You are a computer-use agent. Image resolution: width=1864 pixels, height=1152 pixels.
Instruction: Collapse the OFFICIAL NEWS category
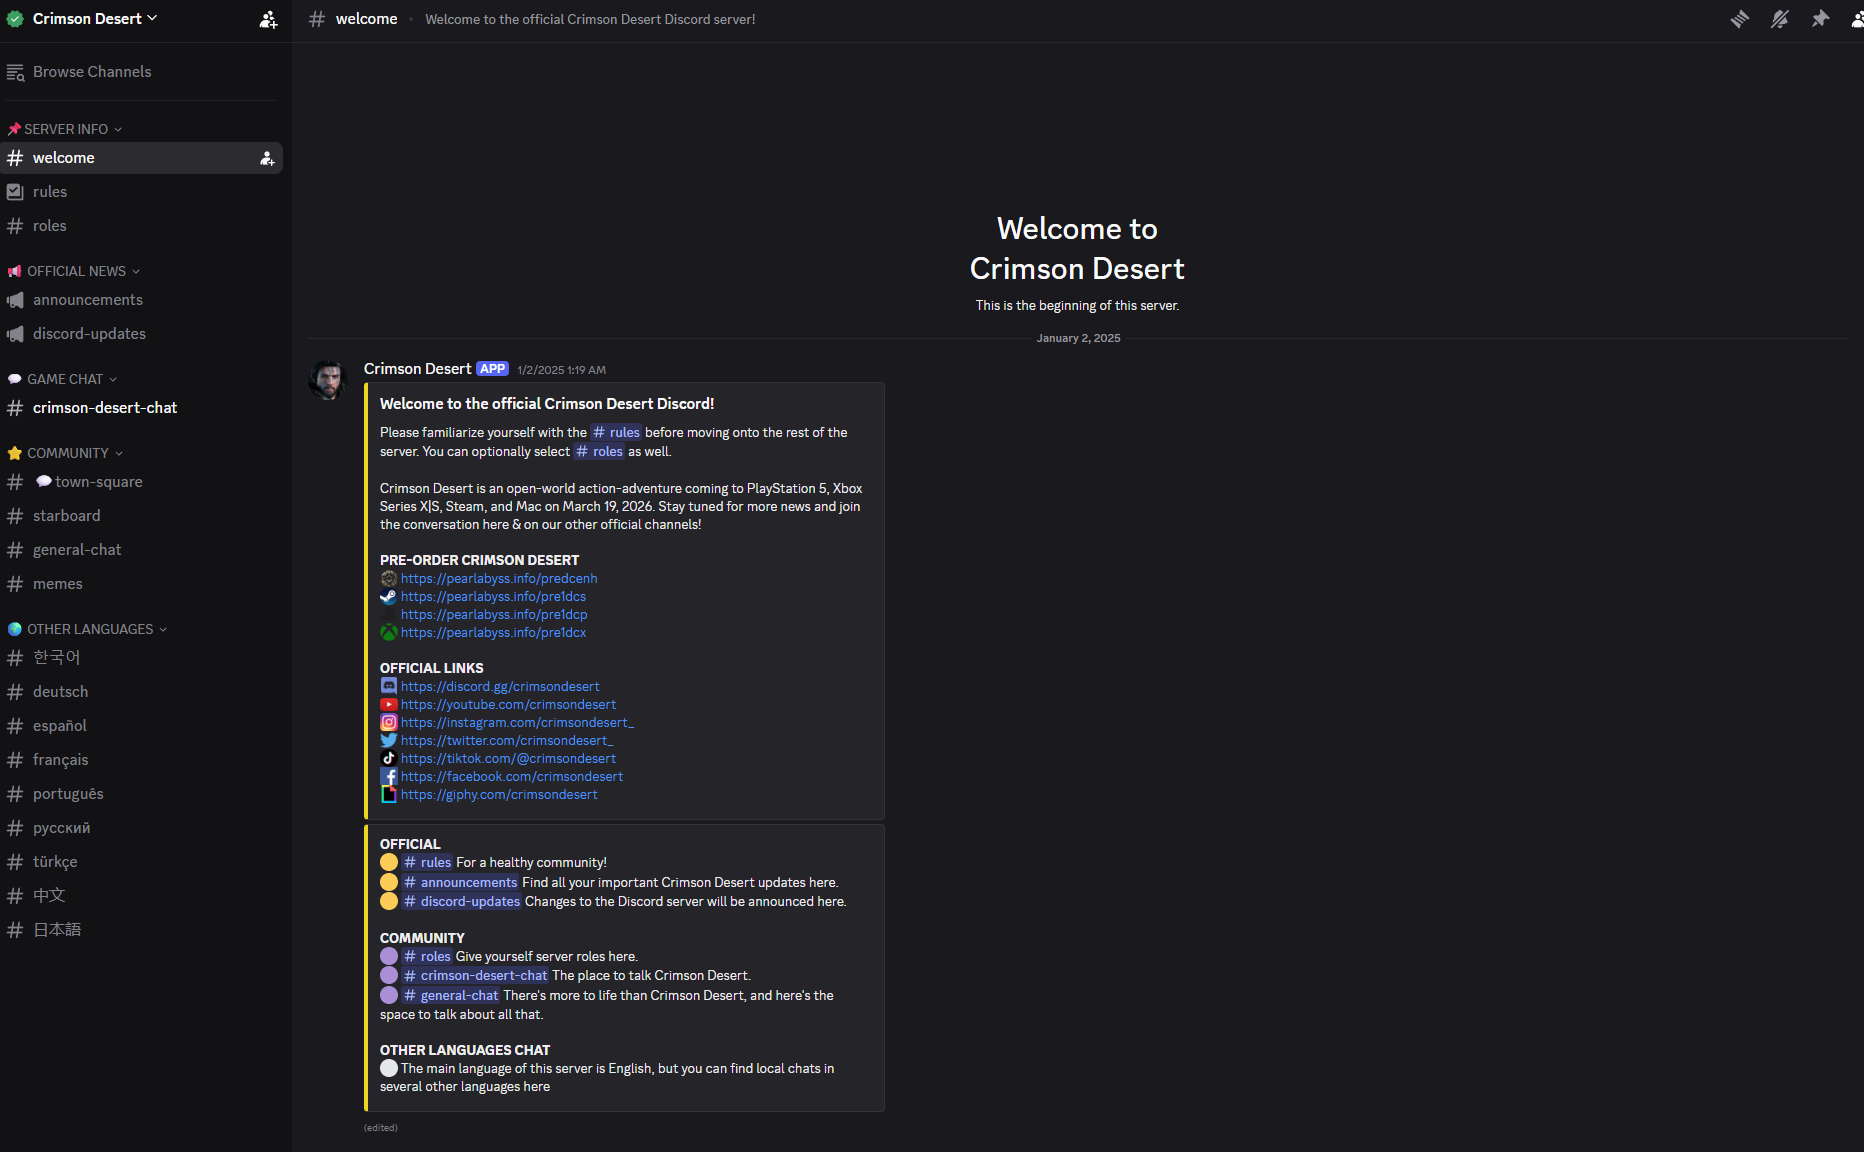point(74,271)
